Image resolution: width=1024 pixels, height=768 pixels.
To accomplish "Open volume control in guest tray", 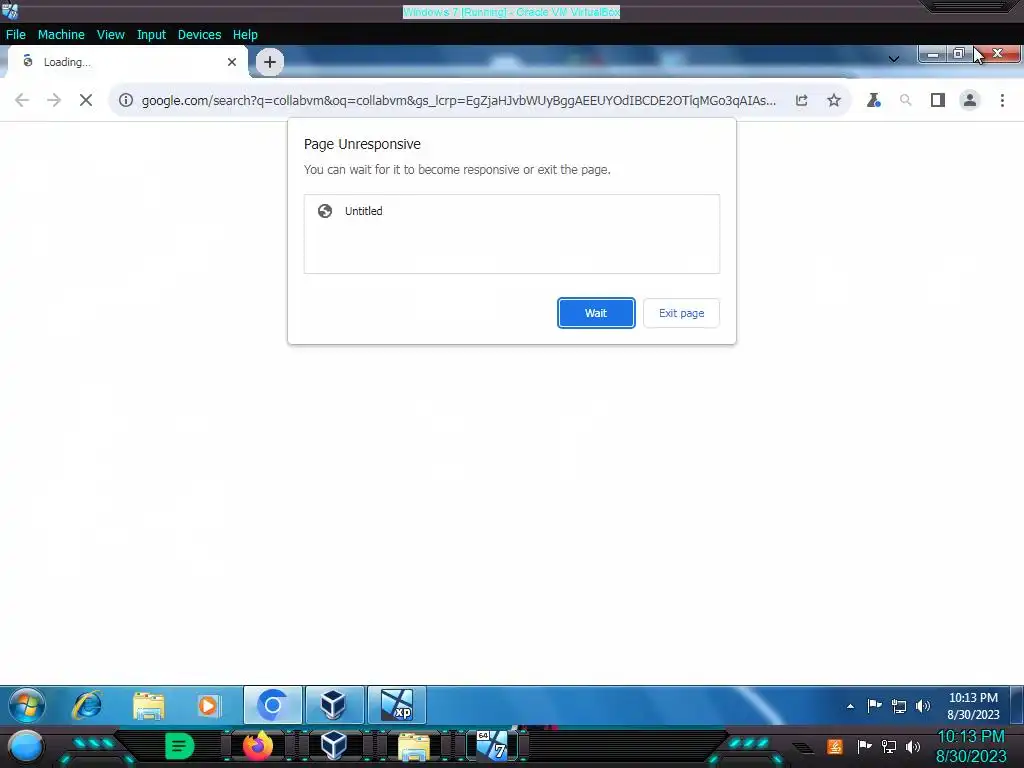I will click(923, 706).
